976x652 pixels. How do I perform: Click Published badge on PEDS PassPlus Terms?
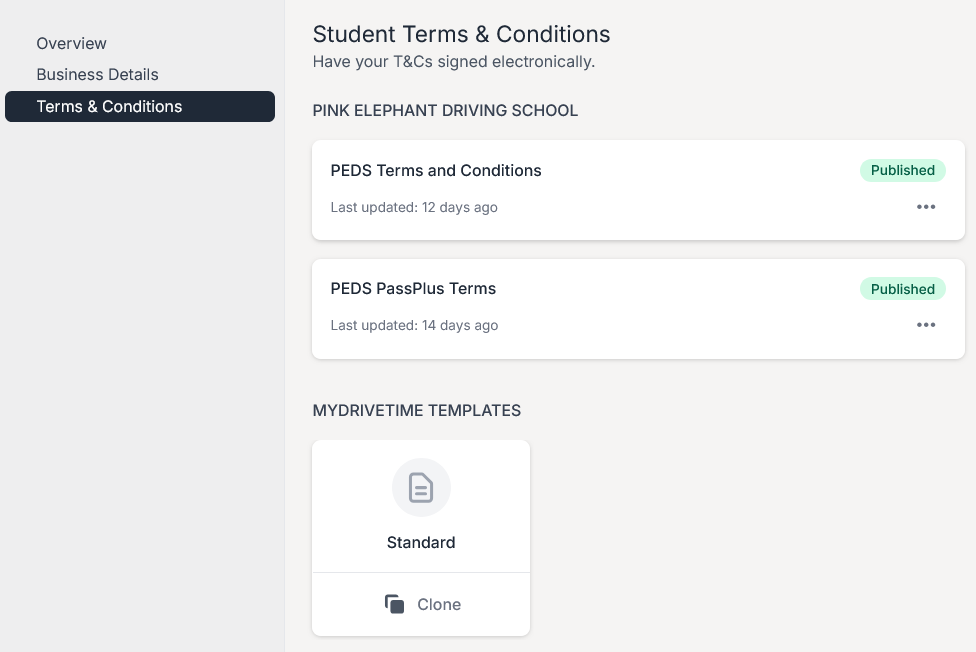tap(902, 289)
